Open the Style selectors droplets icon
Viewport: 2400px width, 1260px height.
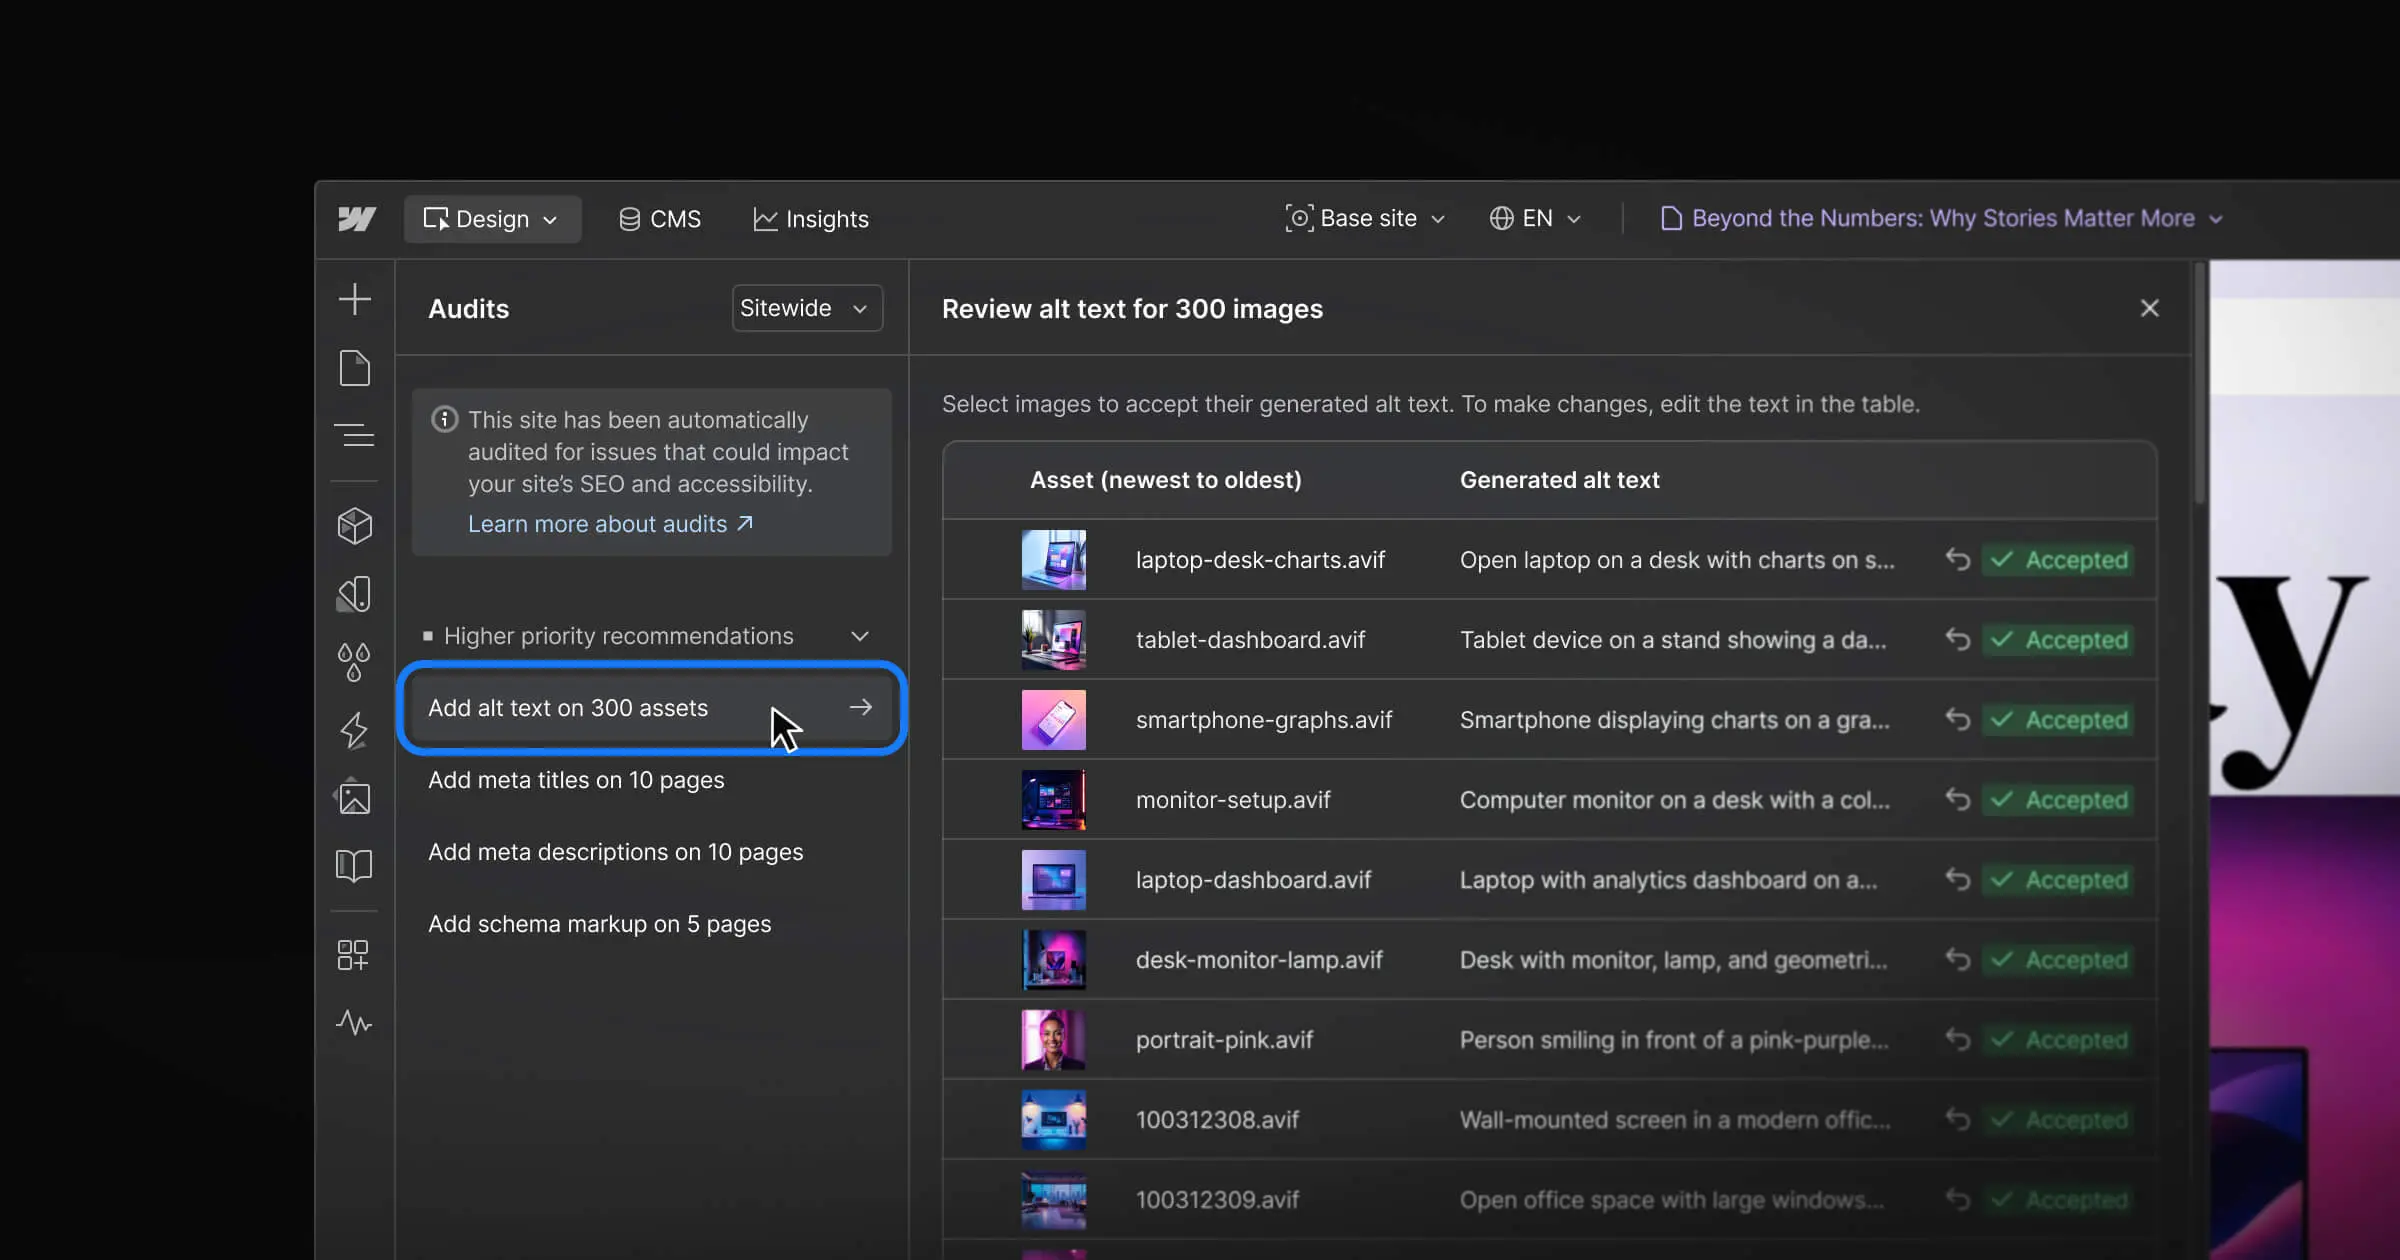click(x=354, y=662)
